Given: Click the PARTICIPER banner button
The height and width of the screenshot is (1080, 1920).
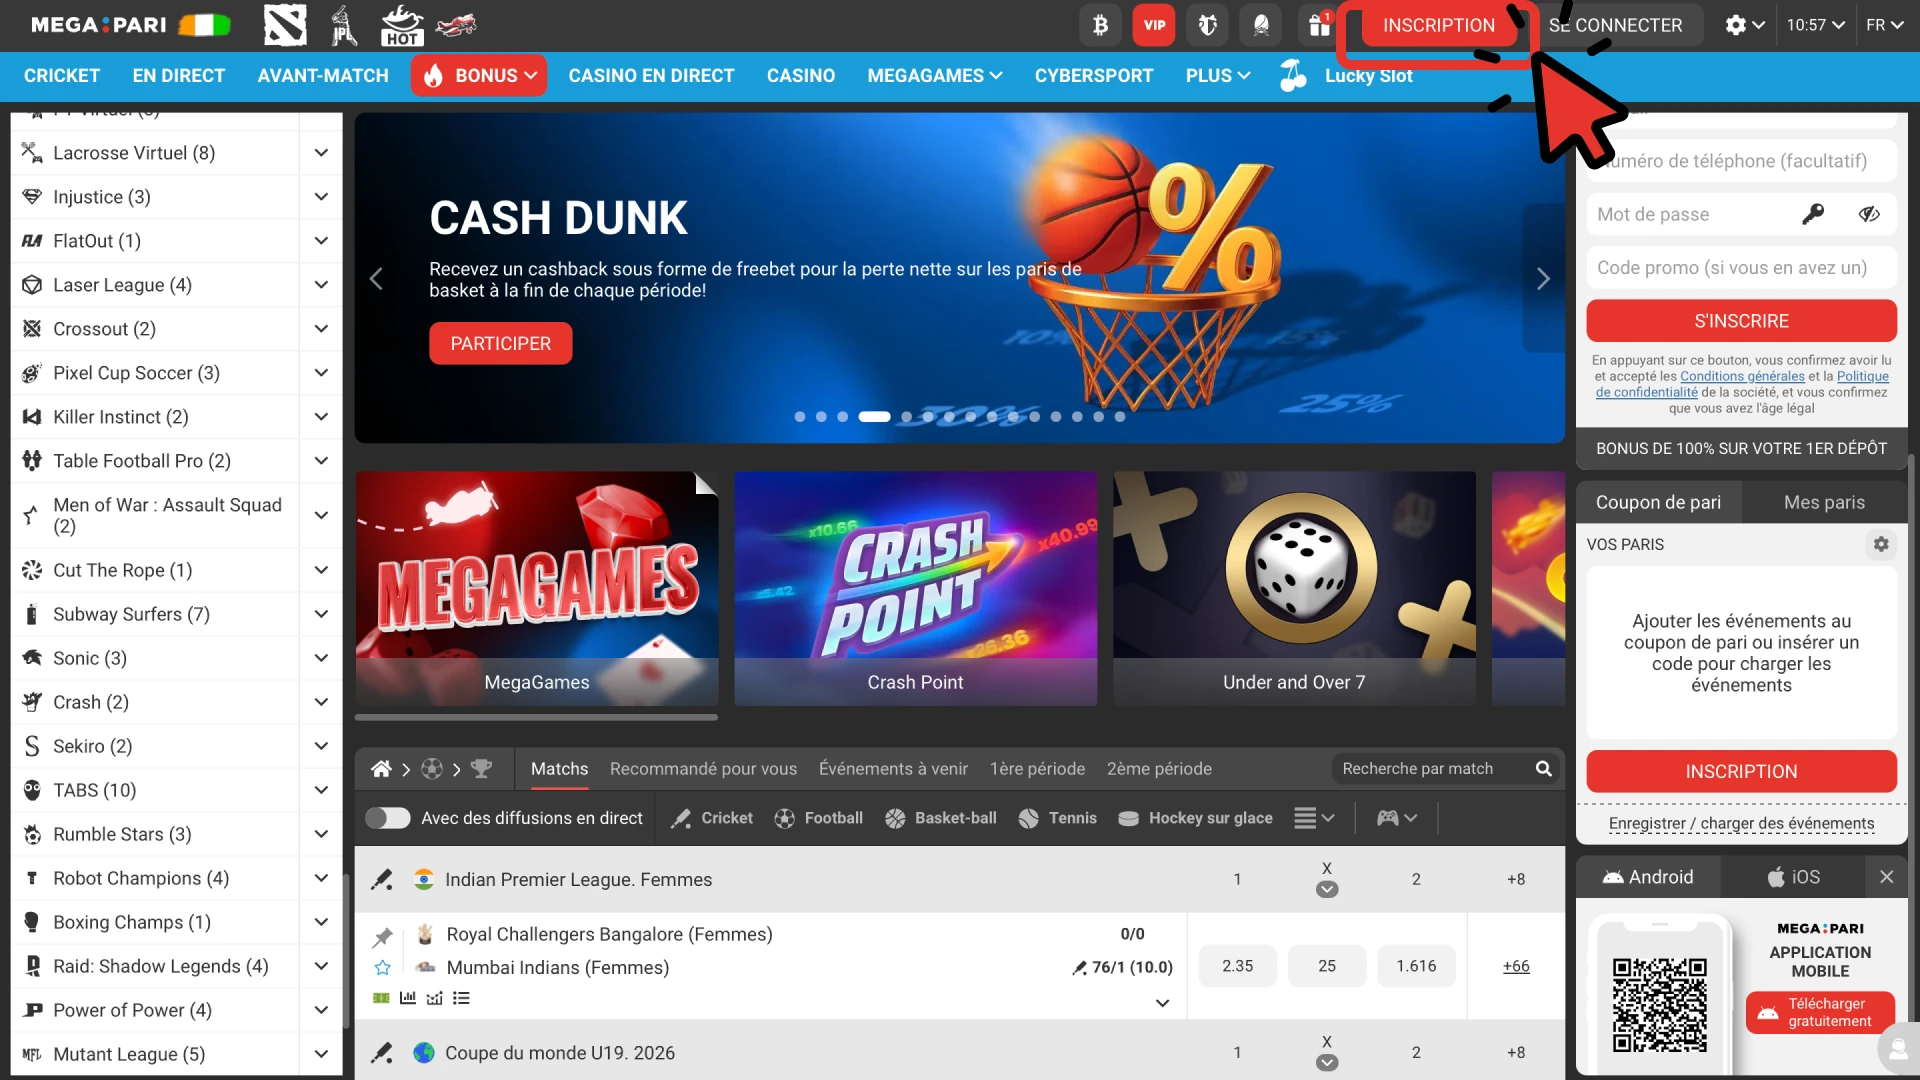Looking at the screenshot, I should pos(501,343).
